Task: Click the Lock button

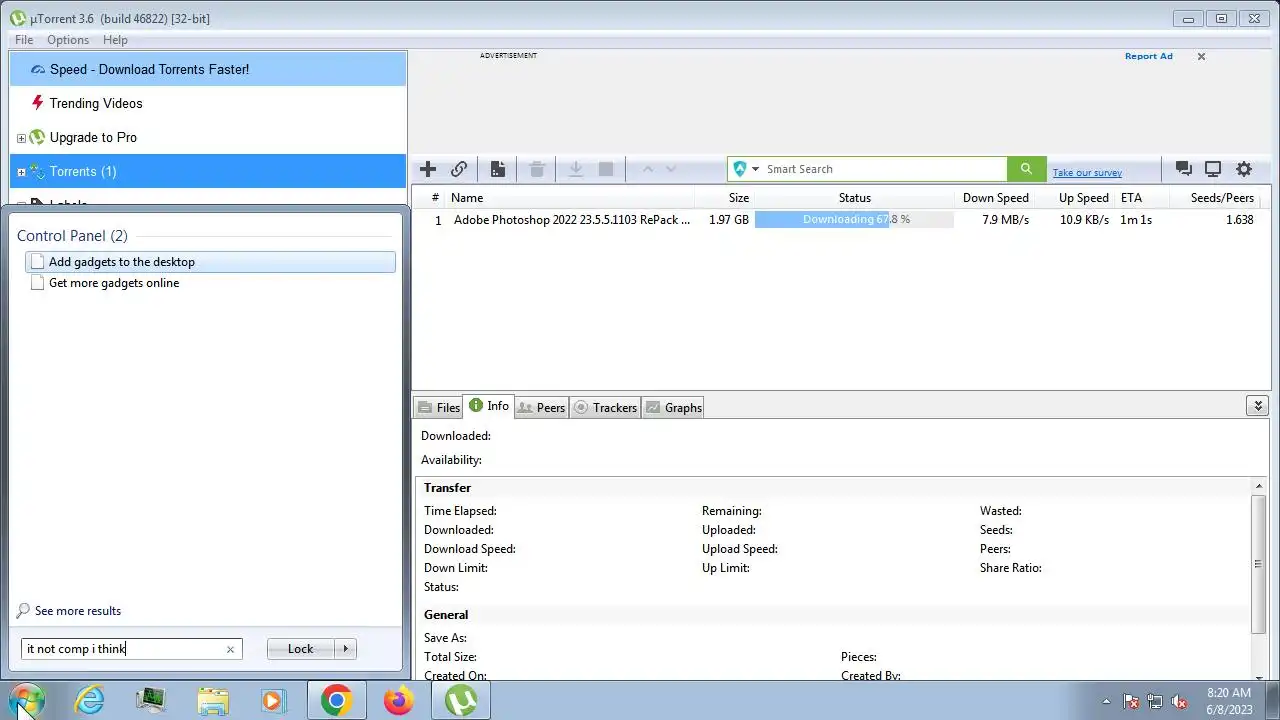Action: click(300, 649)
